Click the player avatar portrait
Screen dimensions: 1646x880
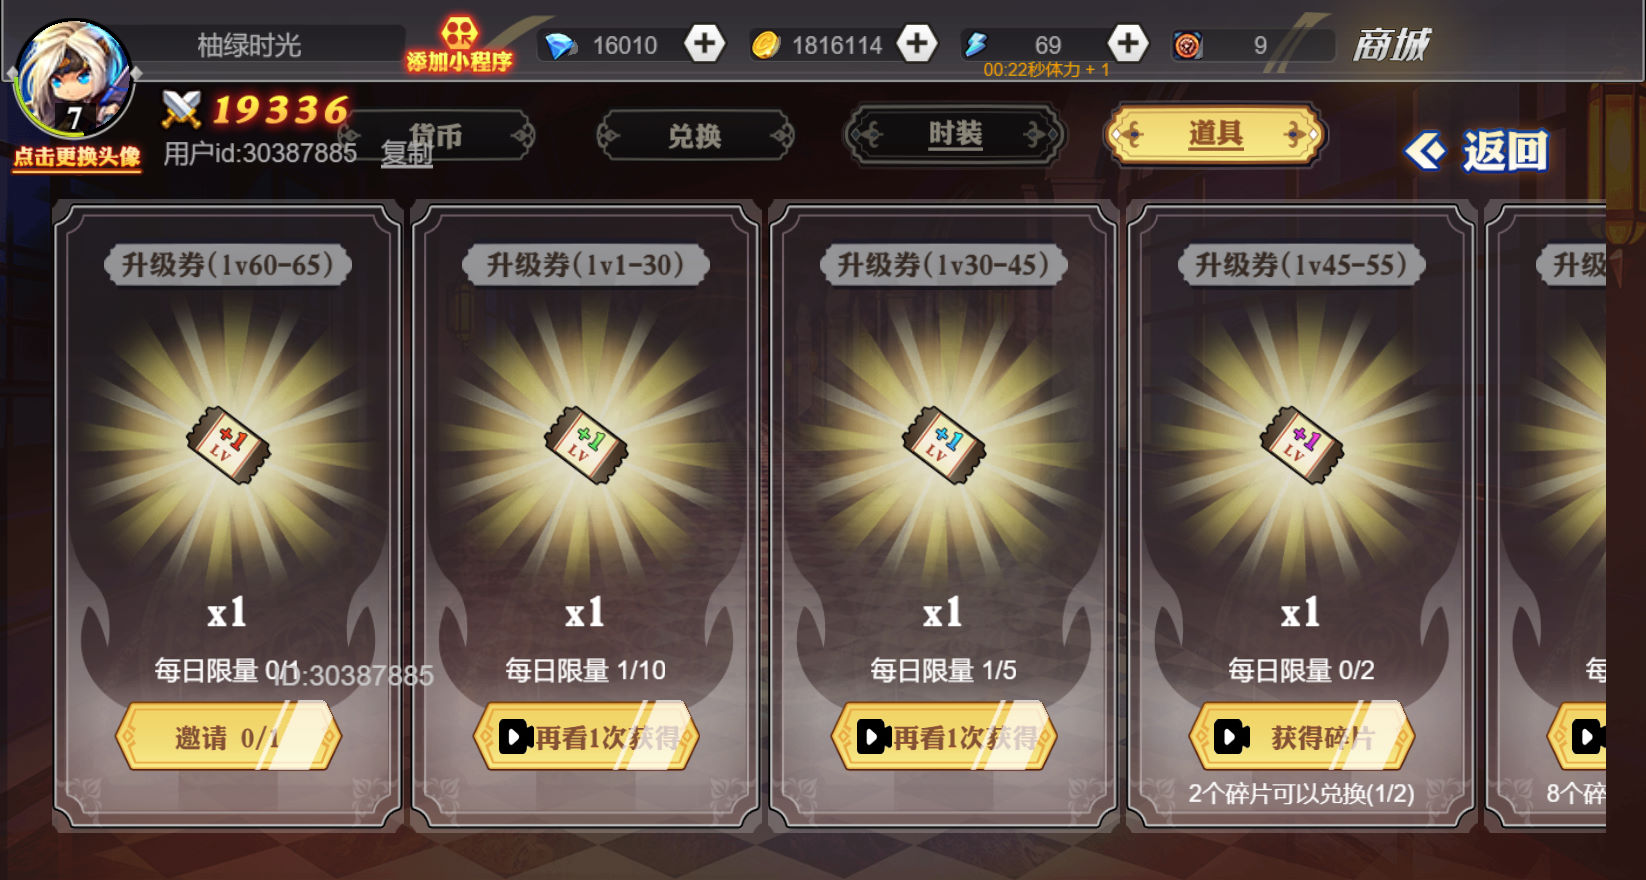[x=73, y=80]
